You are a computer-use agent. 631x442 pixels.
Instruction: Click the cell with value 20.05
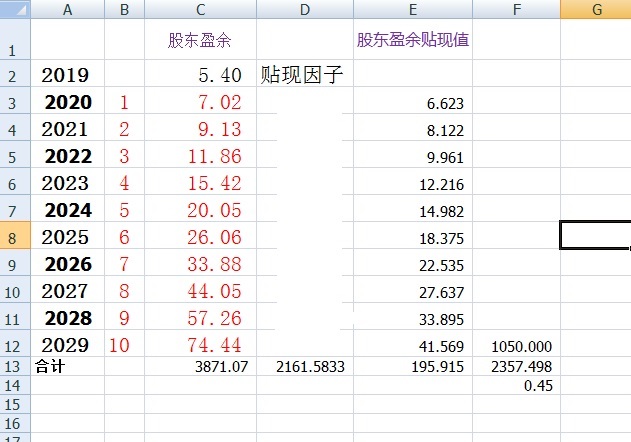200,208
